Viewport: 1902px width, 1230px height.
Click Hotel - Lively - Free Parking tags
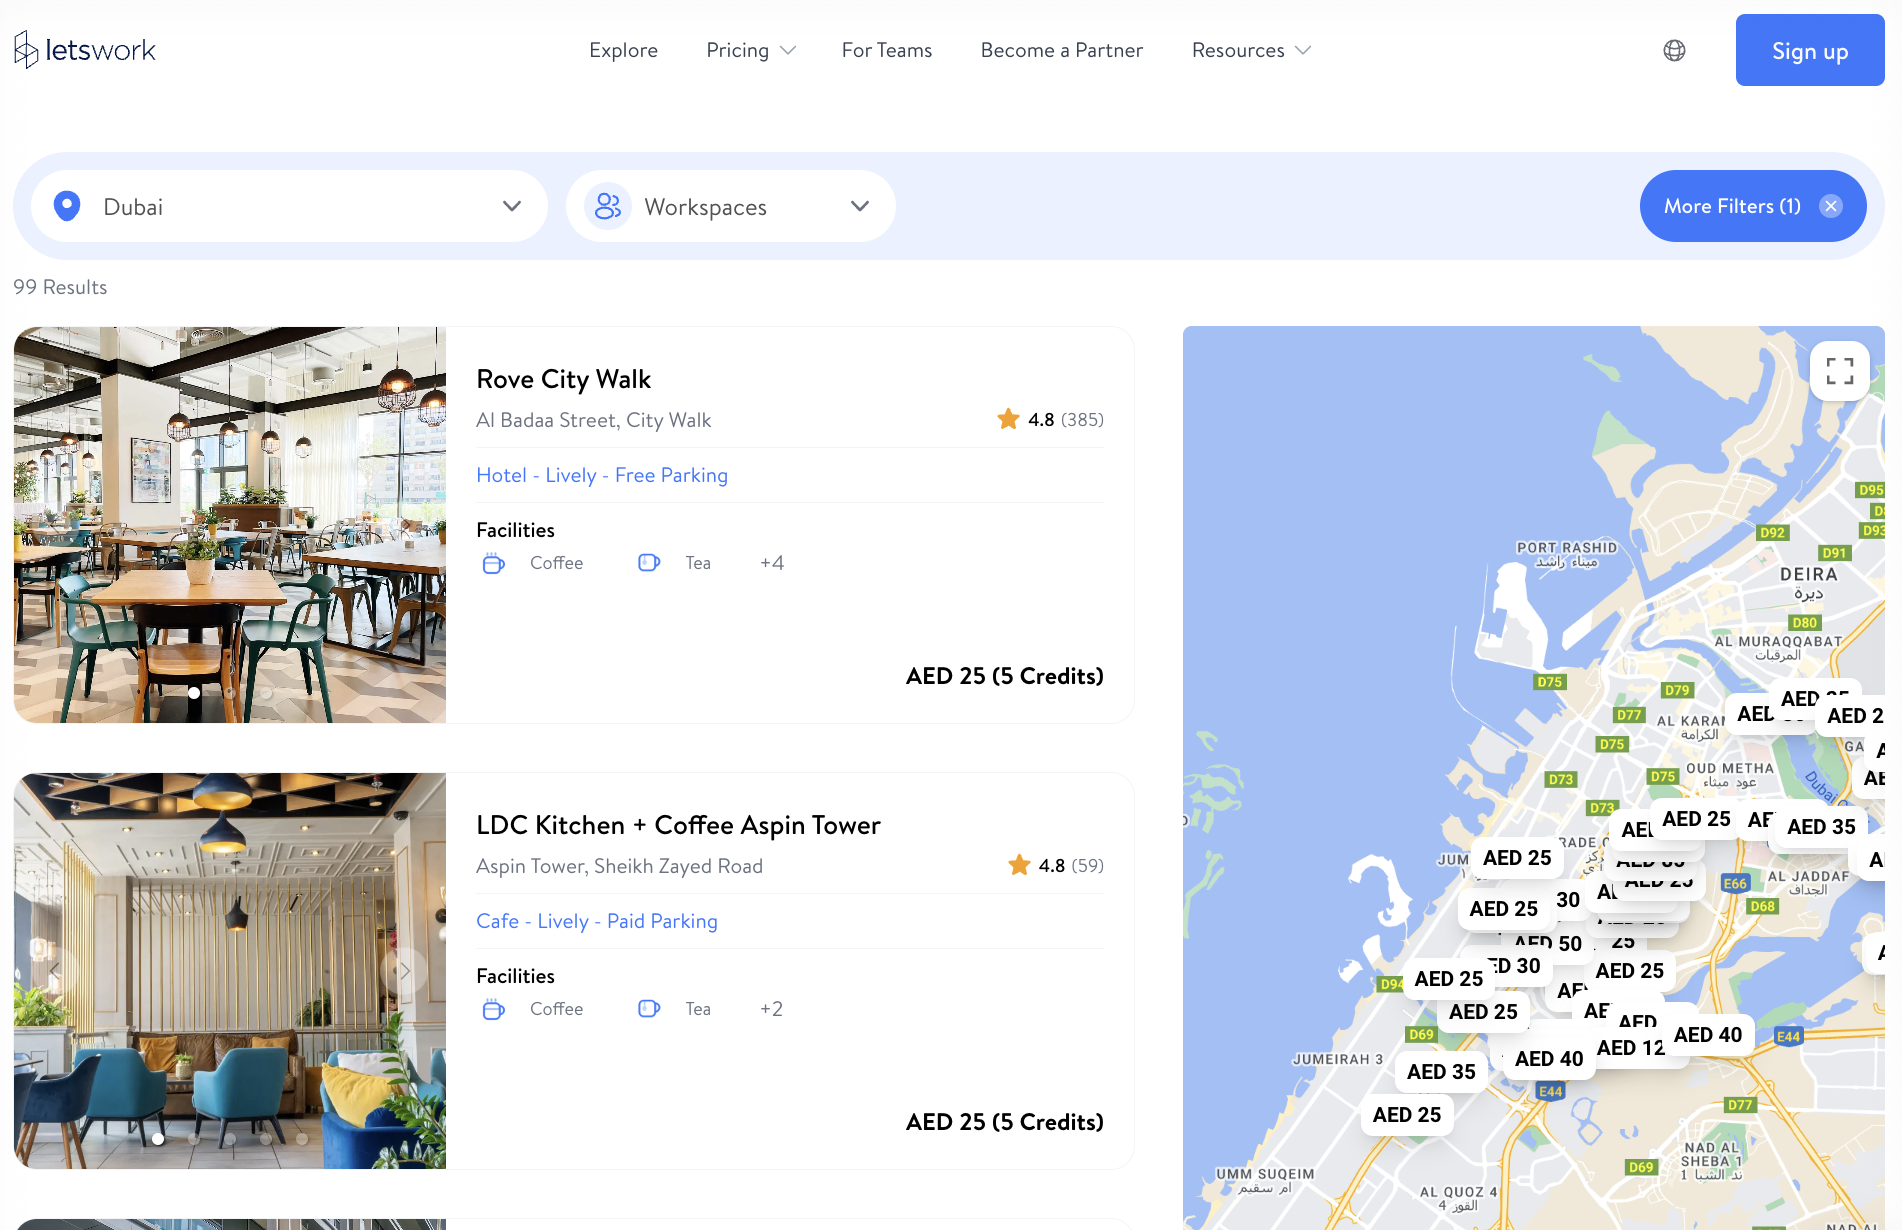coord(602,475)
